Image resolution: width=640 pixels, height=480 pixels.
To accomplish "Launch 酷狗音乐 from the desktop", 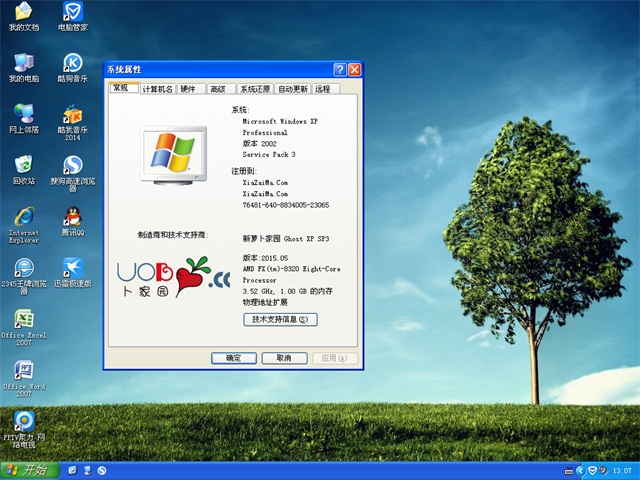I will 72,63.
